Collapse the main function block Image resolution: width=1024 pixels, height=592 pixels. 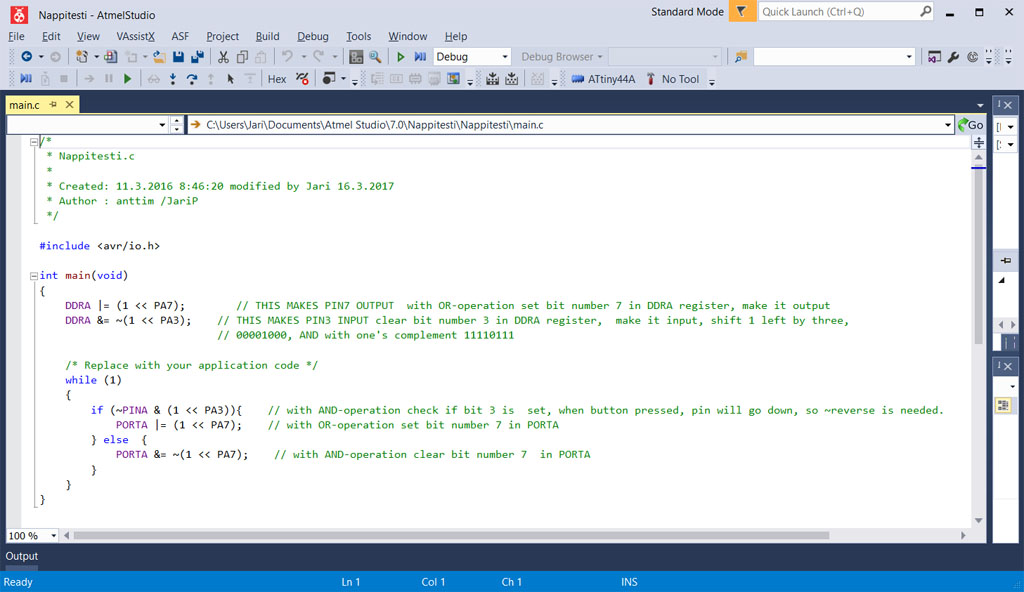pos(34,276)
